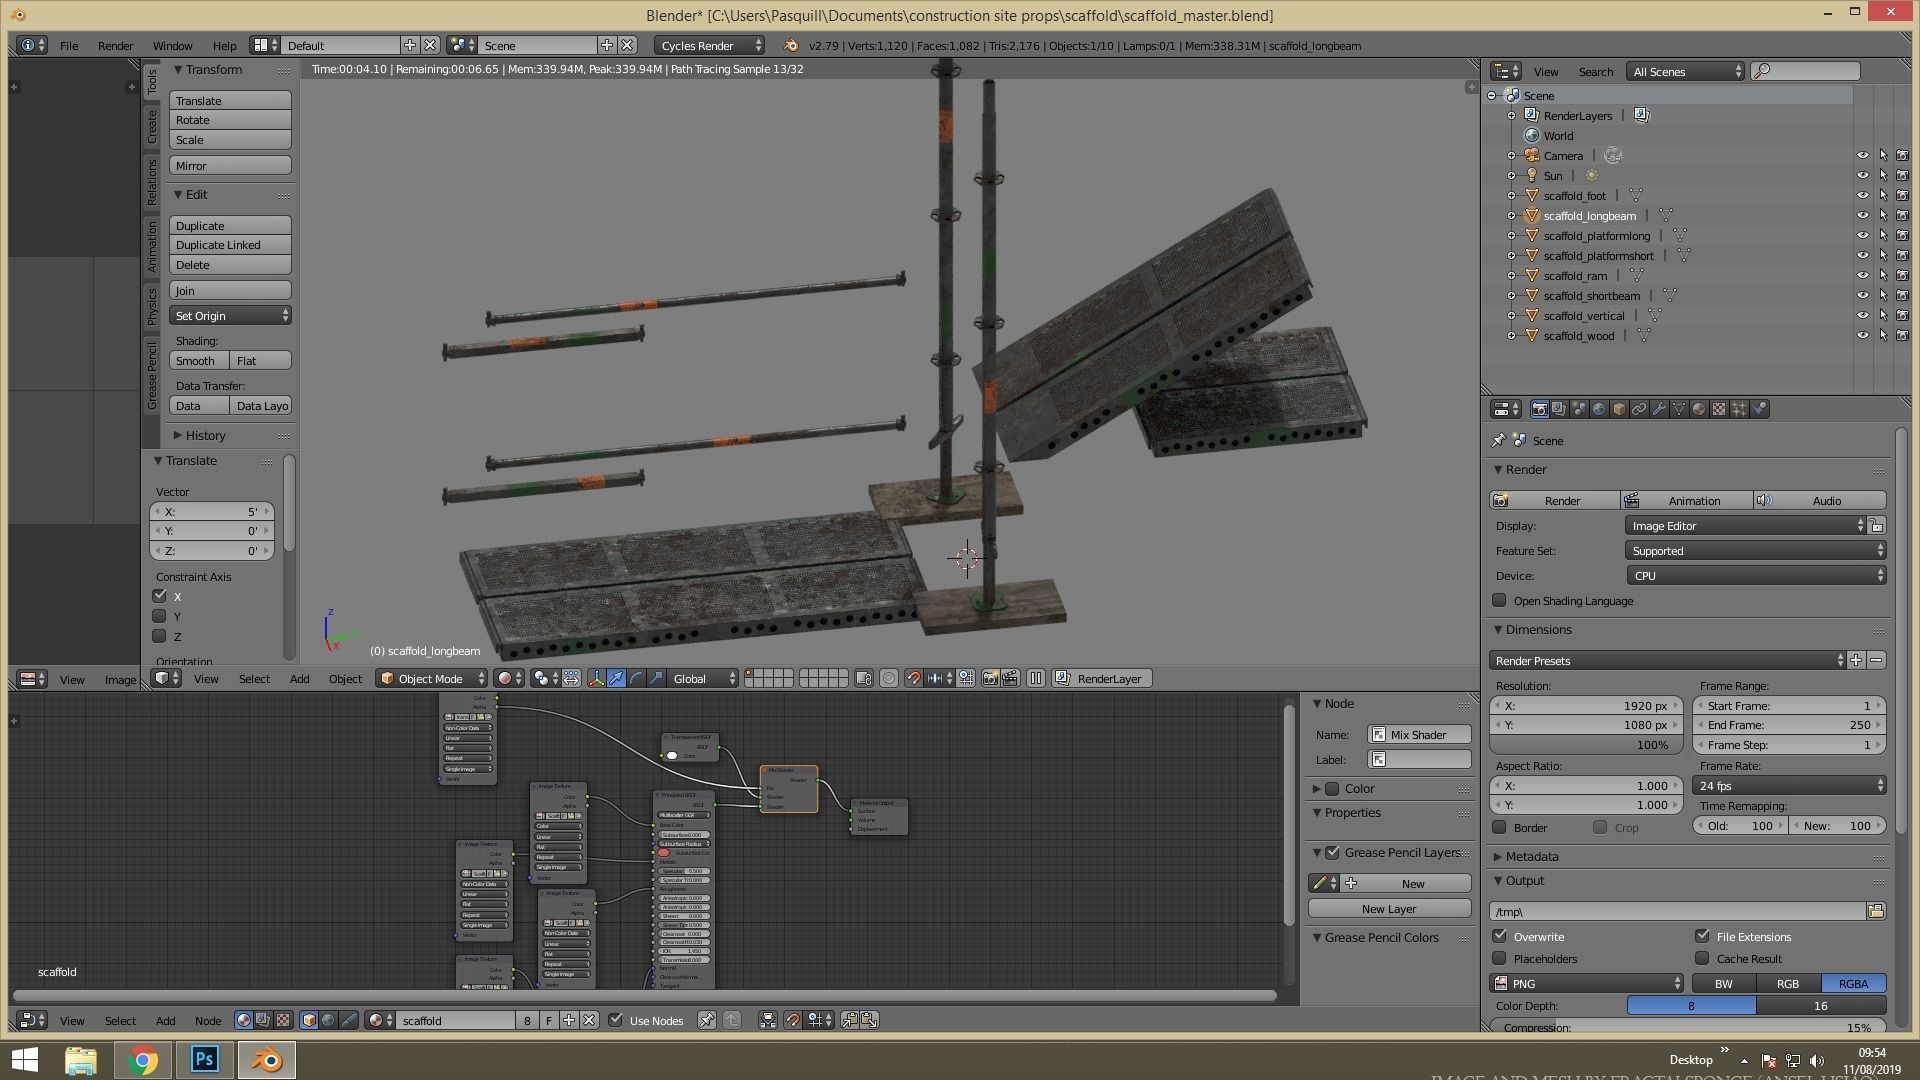
Task: Click the Join button
Action: pos(230,290)
